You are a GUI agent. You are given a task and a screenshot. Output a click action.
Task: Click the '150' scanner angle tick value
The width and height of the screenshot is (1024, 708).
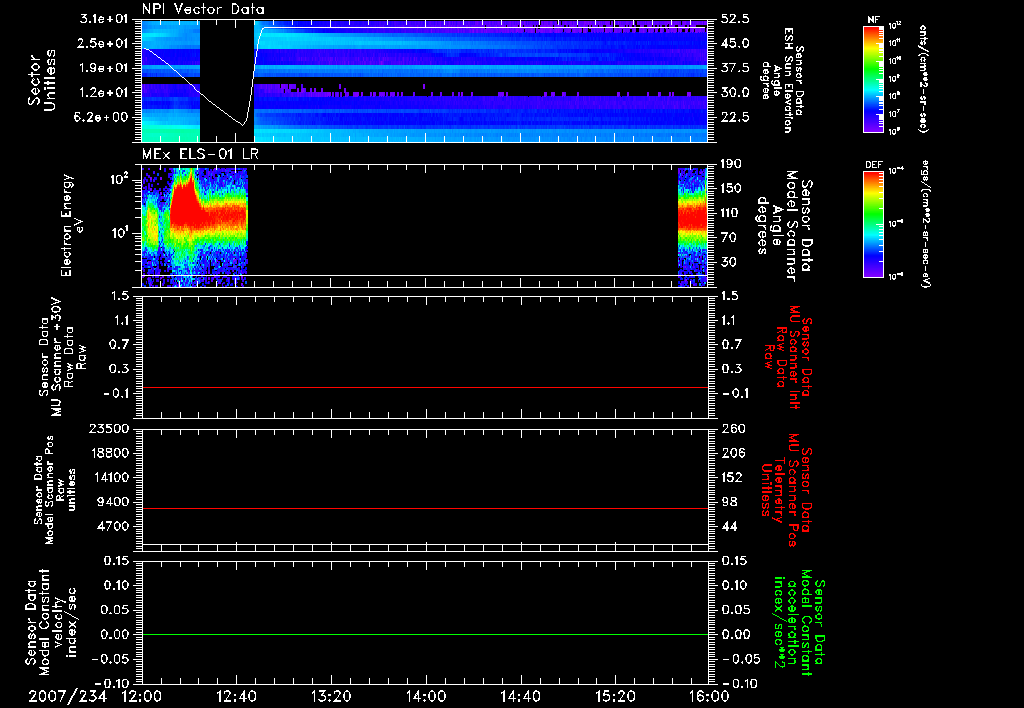pos(731,189)
